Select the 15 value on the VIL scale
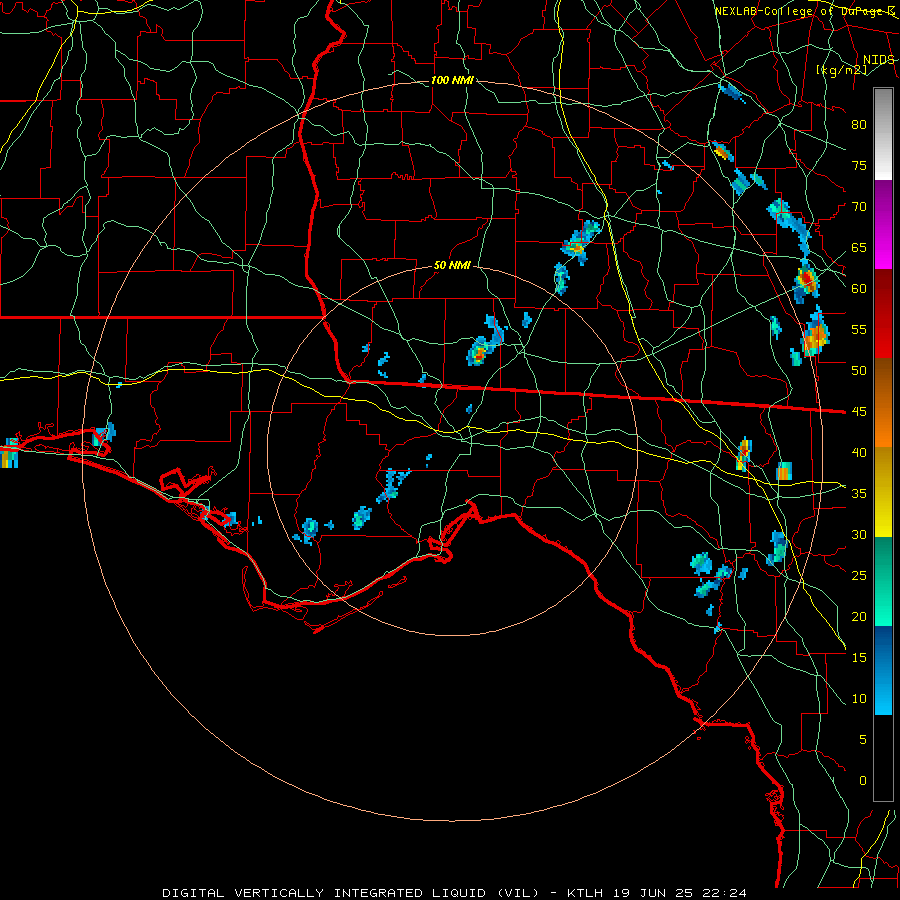The height and width of the screenshot is (900, 900). [x=859, y=657]
